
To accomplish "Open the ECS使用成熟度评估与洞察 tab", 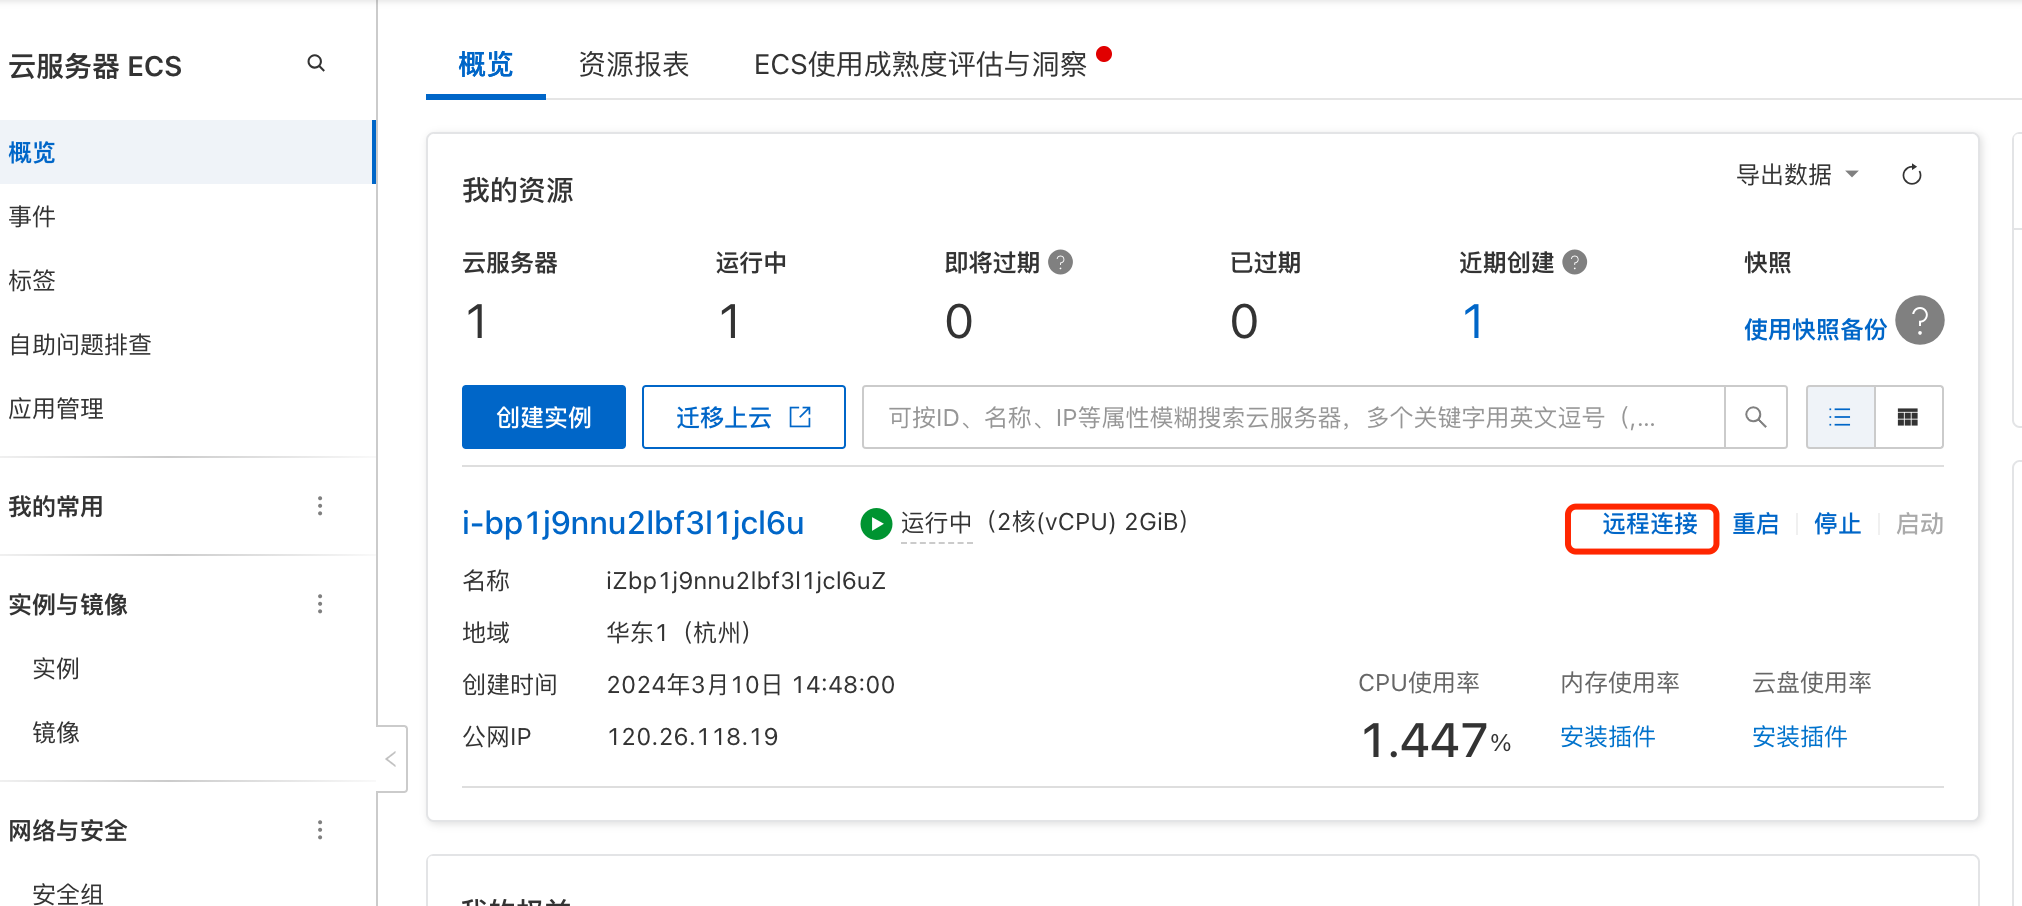I will [920, 65].
